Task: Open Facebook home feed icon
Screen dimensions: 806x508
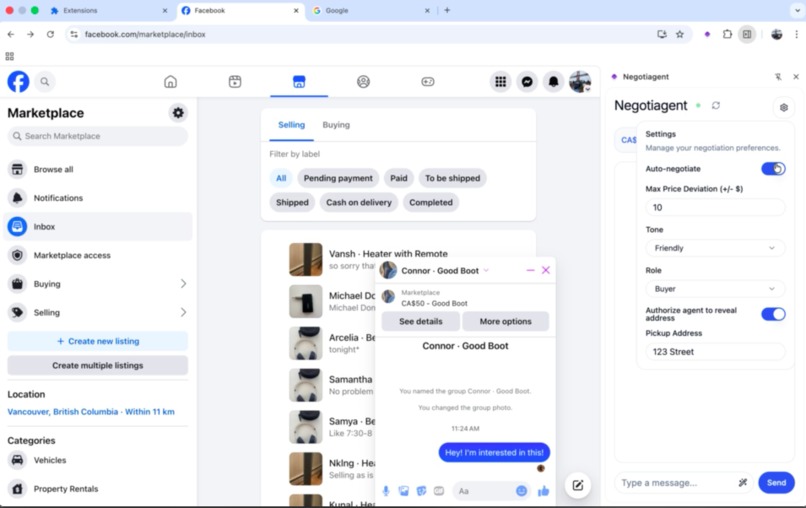Action: [171, 82]
